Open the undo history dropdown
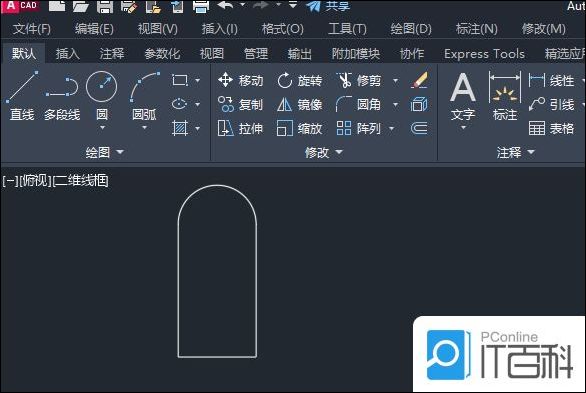 click(x=242, y=5)
